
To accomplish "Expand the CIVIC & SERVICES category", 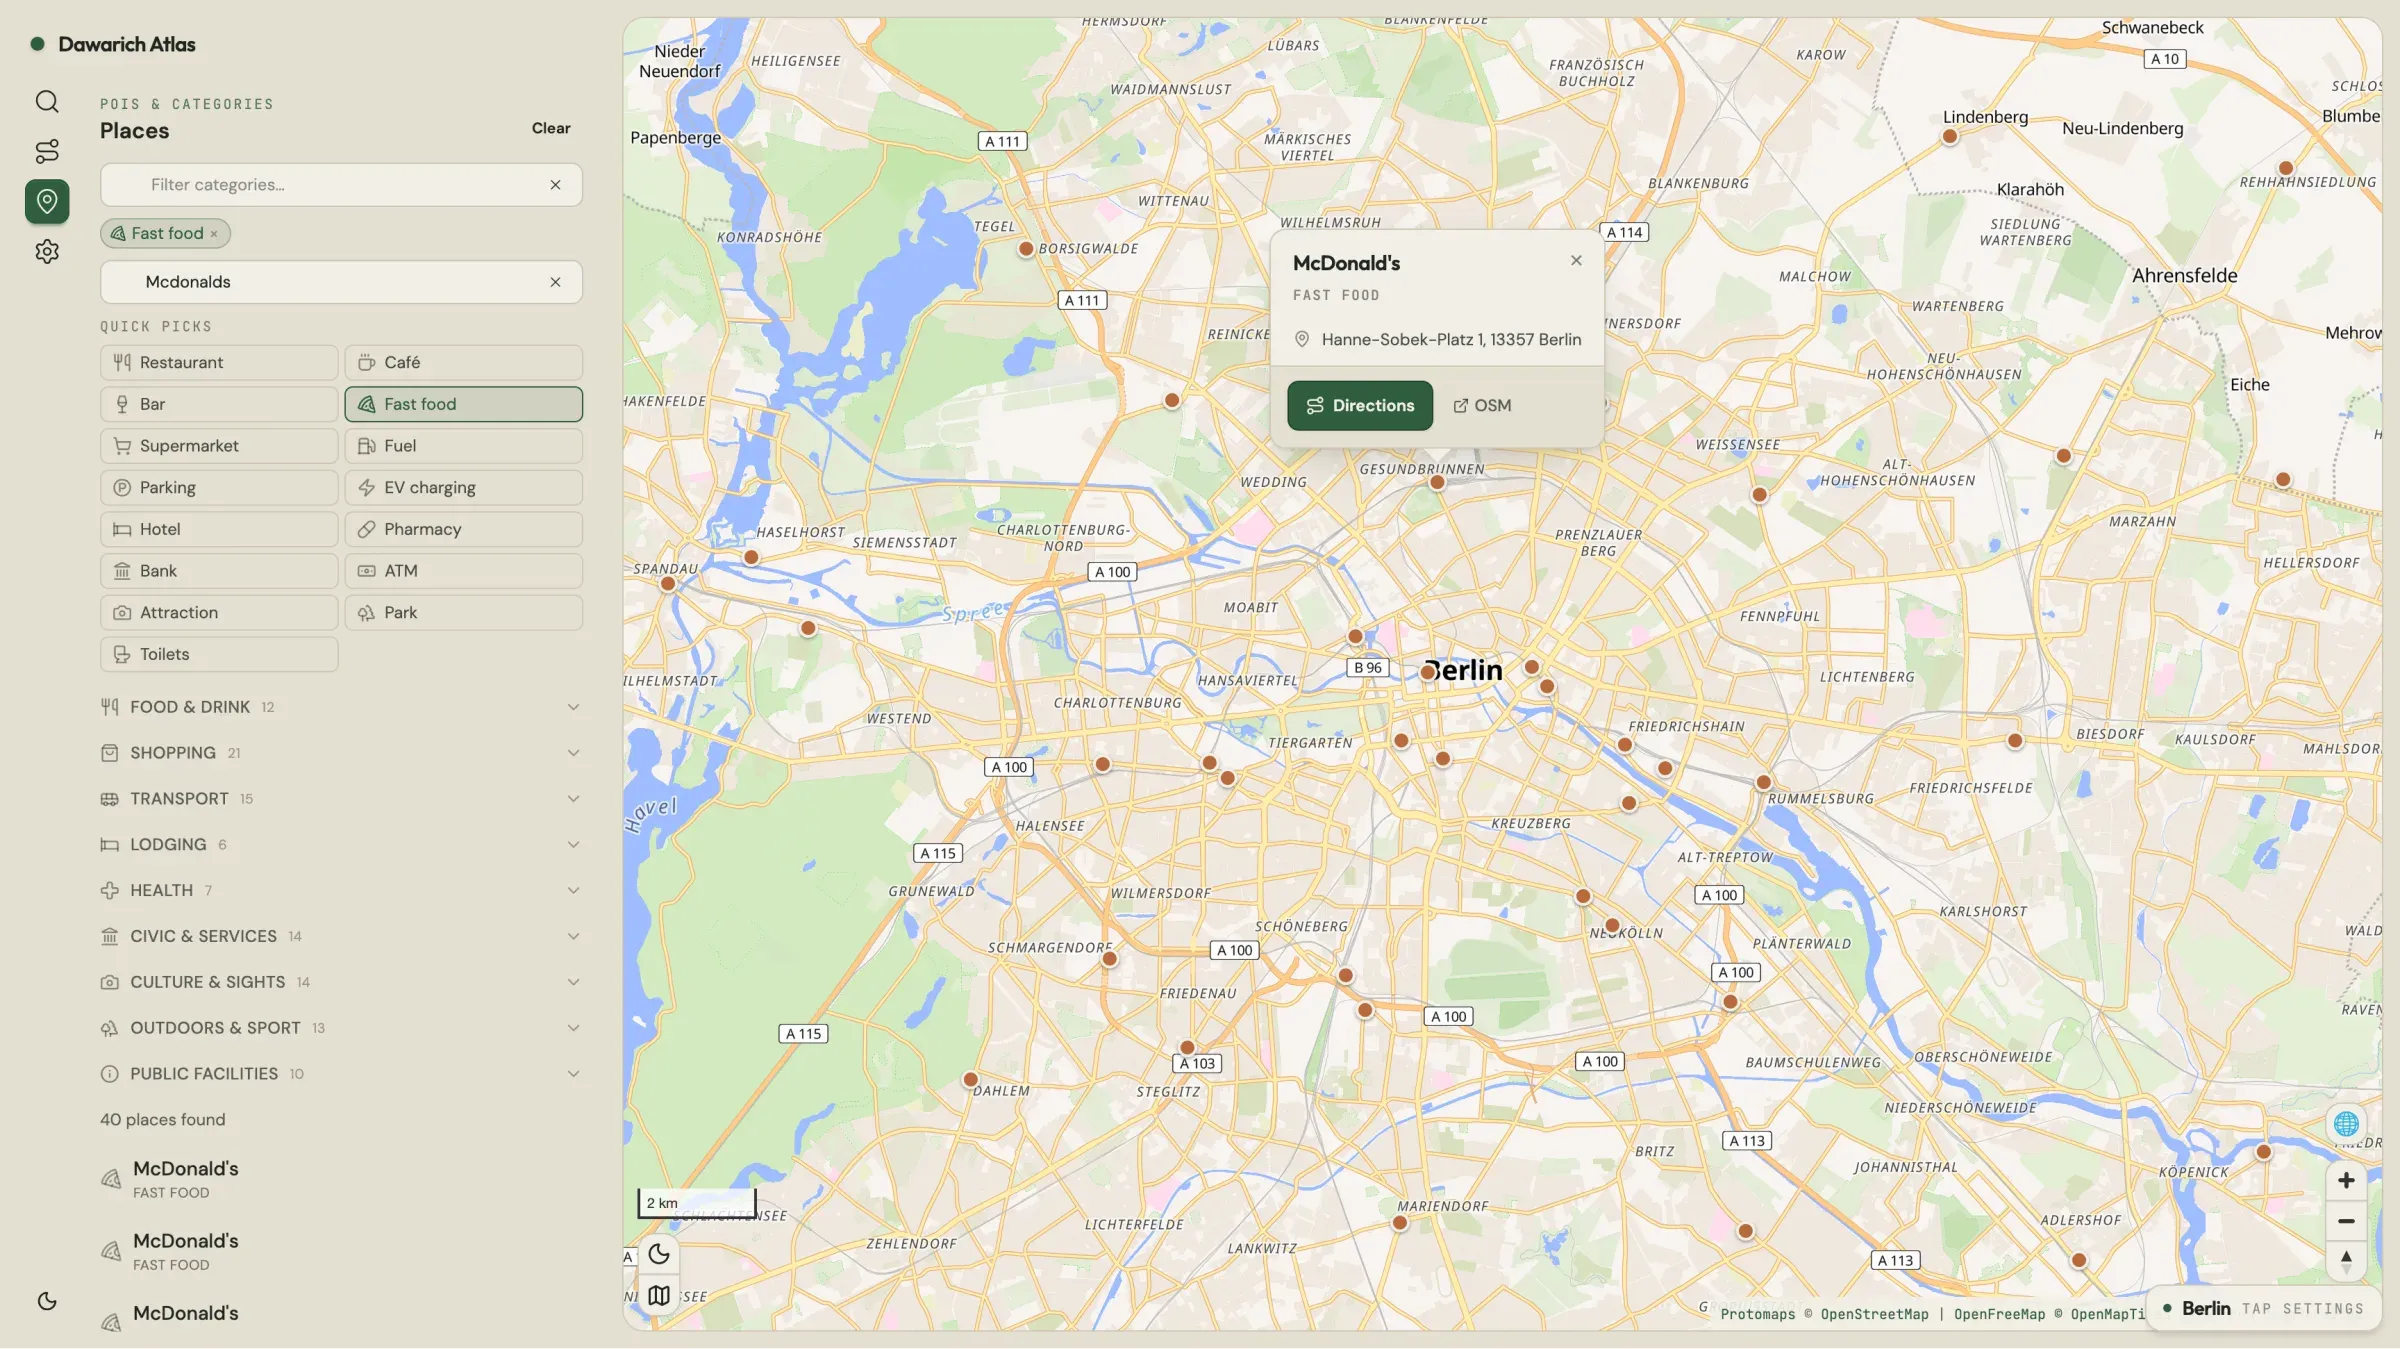I will click(x=340, y=936).
